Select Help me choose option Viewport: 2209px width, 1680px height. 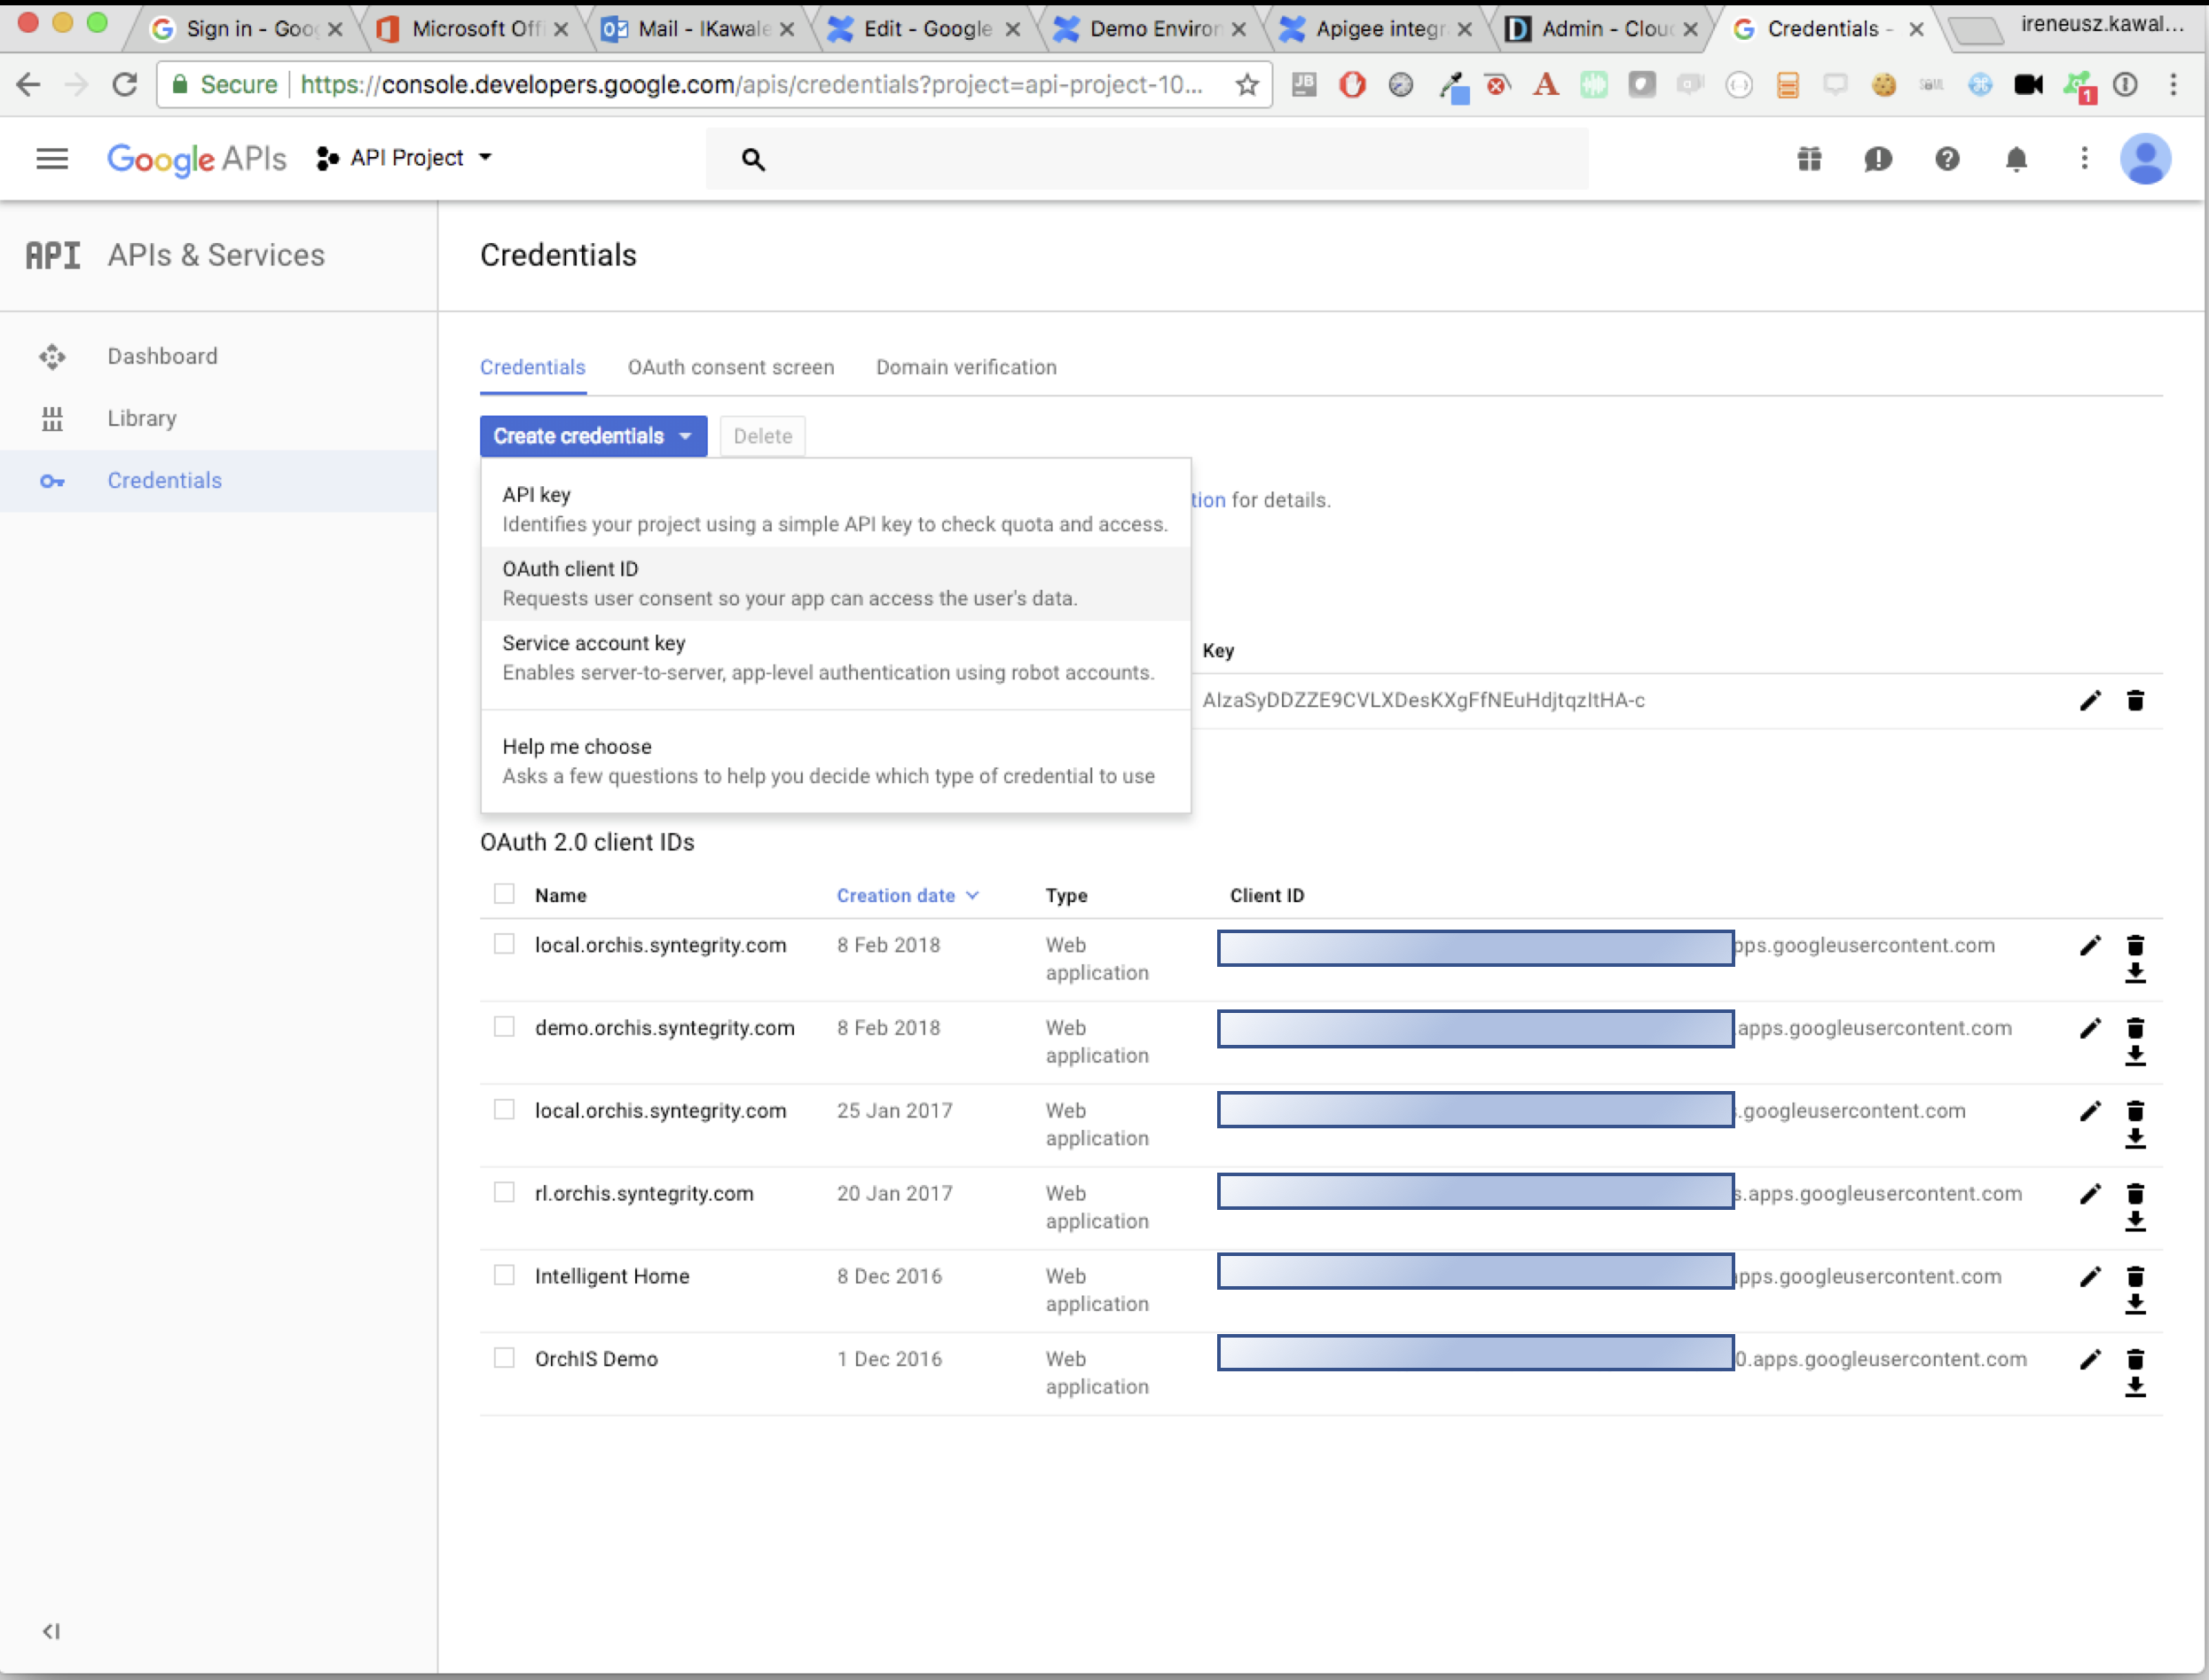[x=835, y=761]
